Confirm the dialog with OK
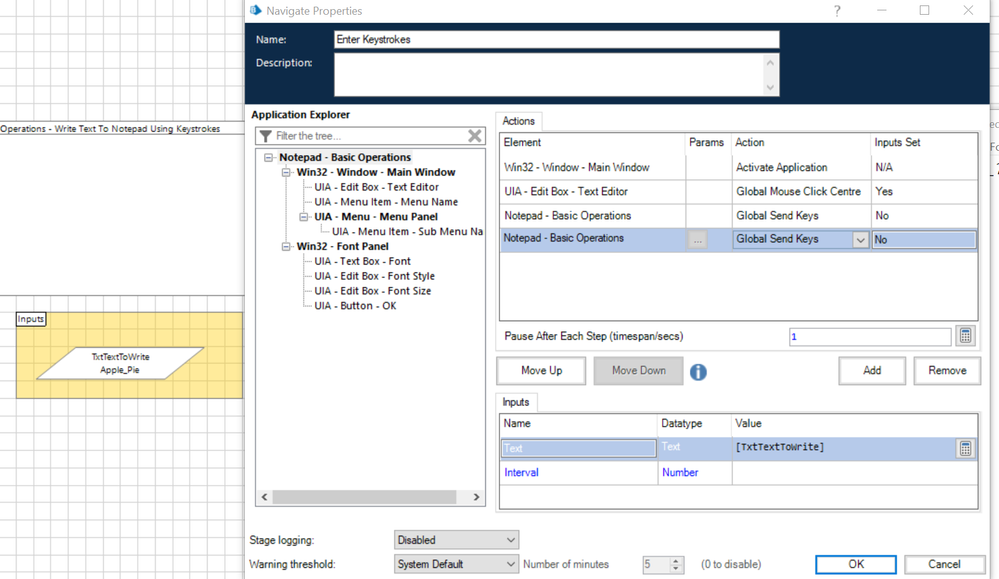Image resolution: width=999 pixels, height=579 pixels. point(855,564)
